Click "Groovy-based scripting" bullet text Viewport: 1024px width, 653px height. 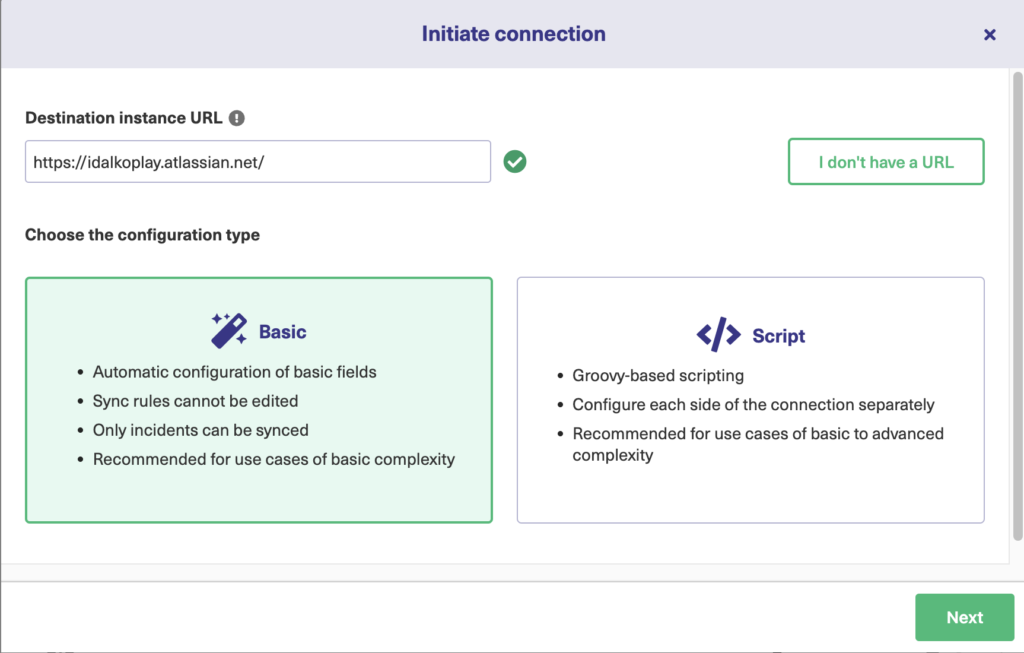click(x=657, y=376)
